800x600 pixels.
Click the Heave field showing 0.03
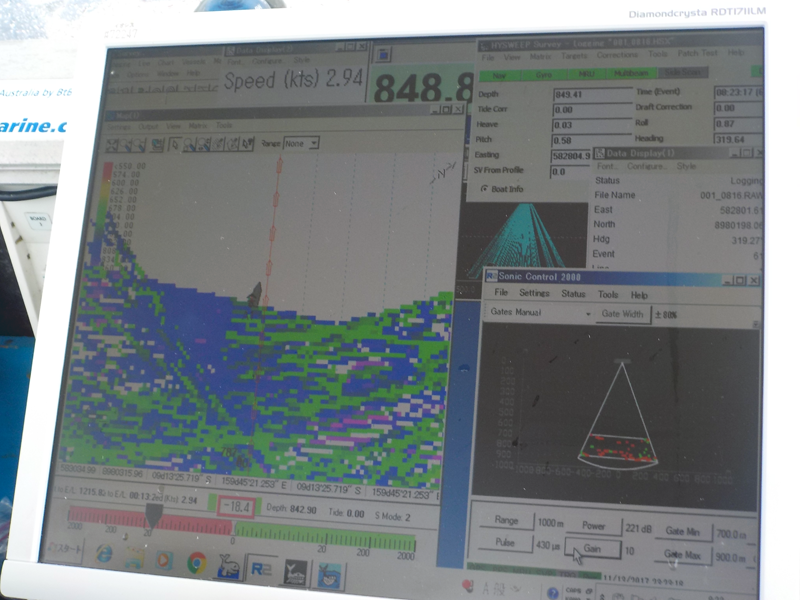(592, 125)
